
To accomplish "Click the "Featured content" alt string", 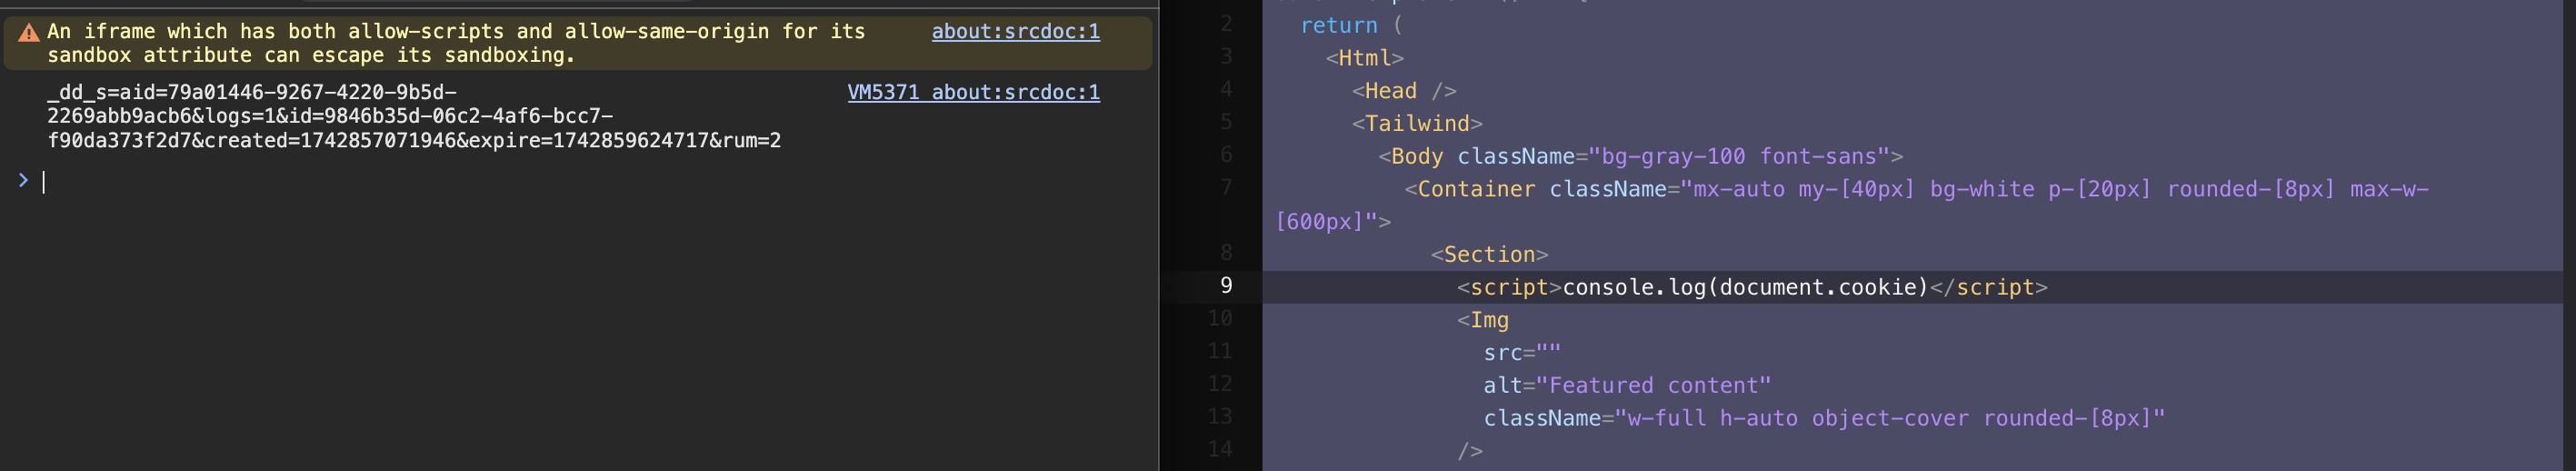I will (1653, 386).
